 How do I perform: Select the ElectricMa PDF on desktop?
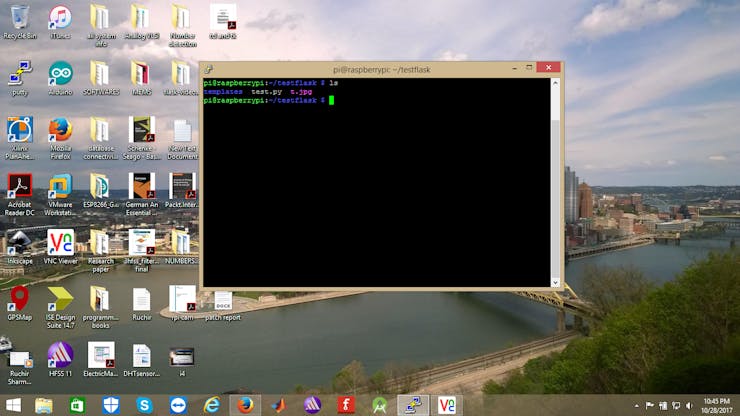point(101,359)
